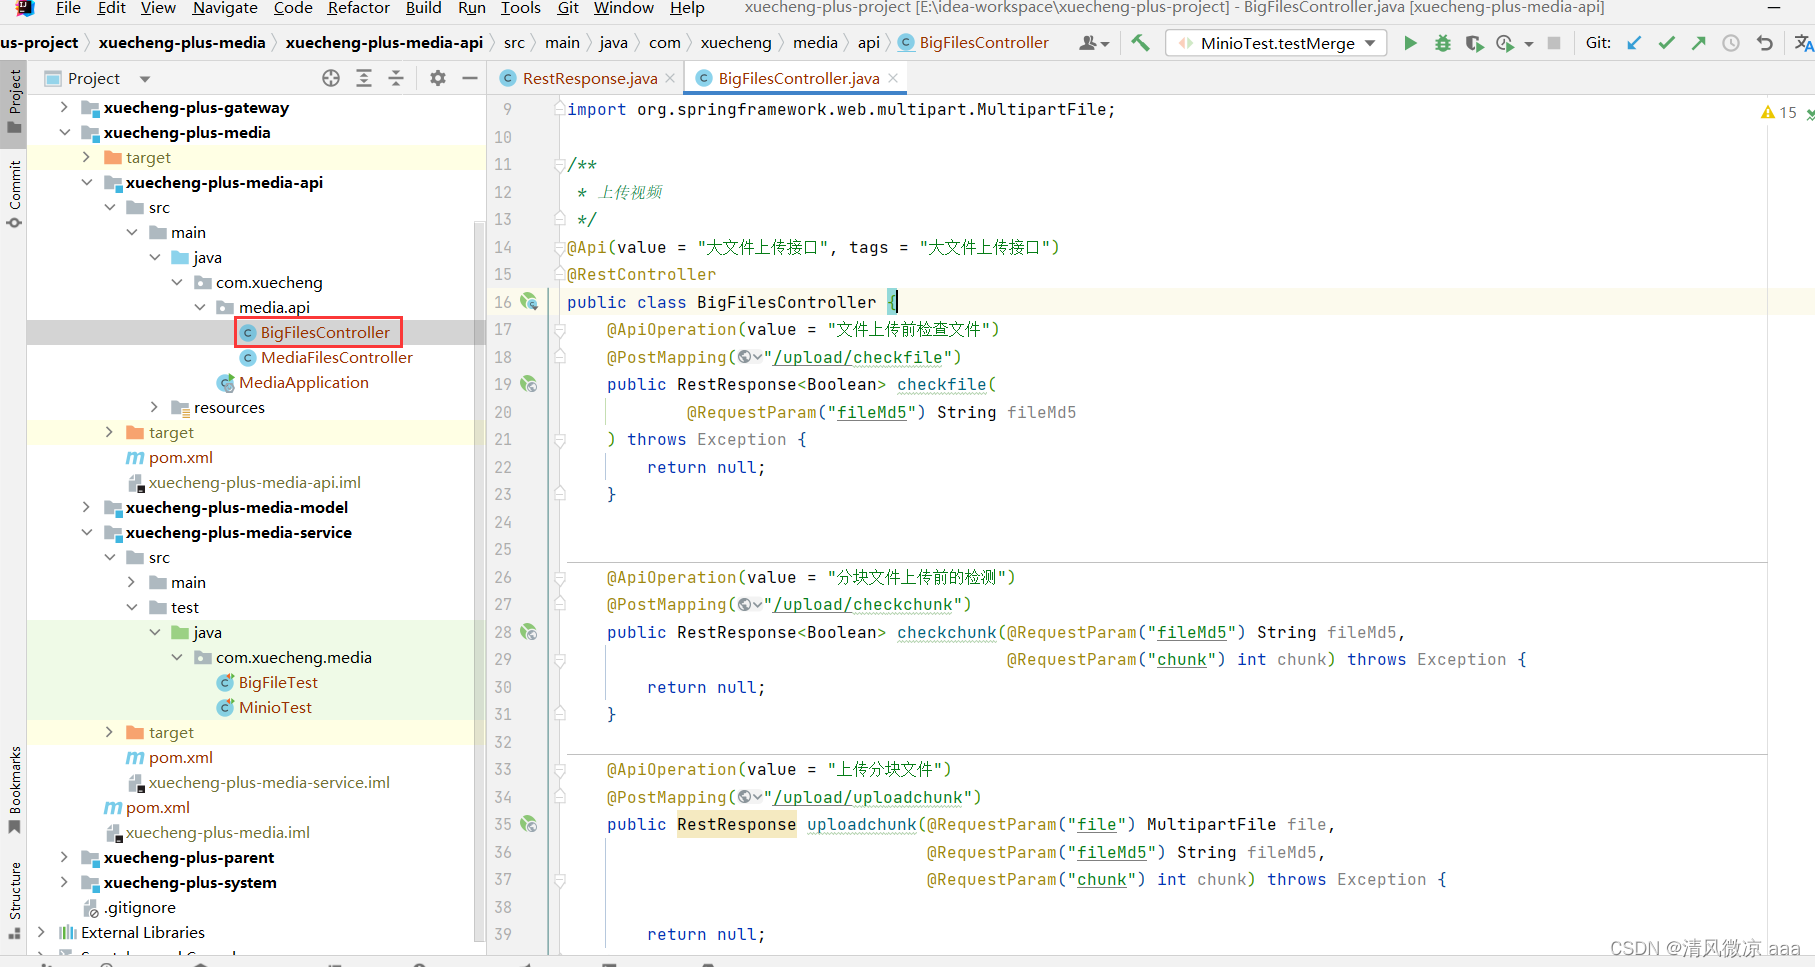Click the stop process square icon

(1554, 43)
